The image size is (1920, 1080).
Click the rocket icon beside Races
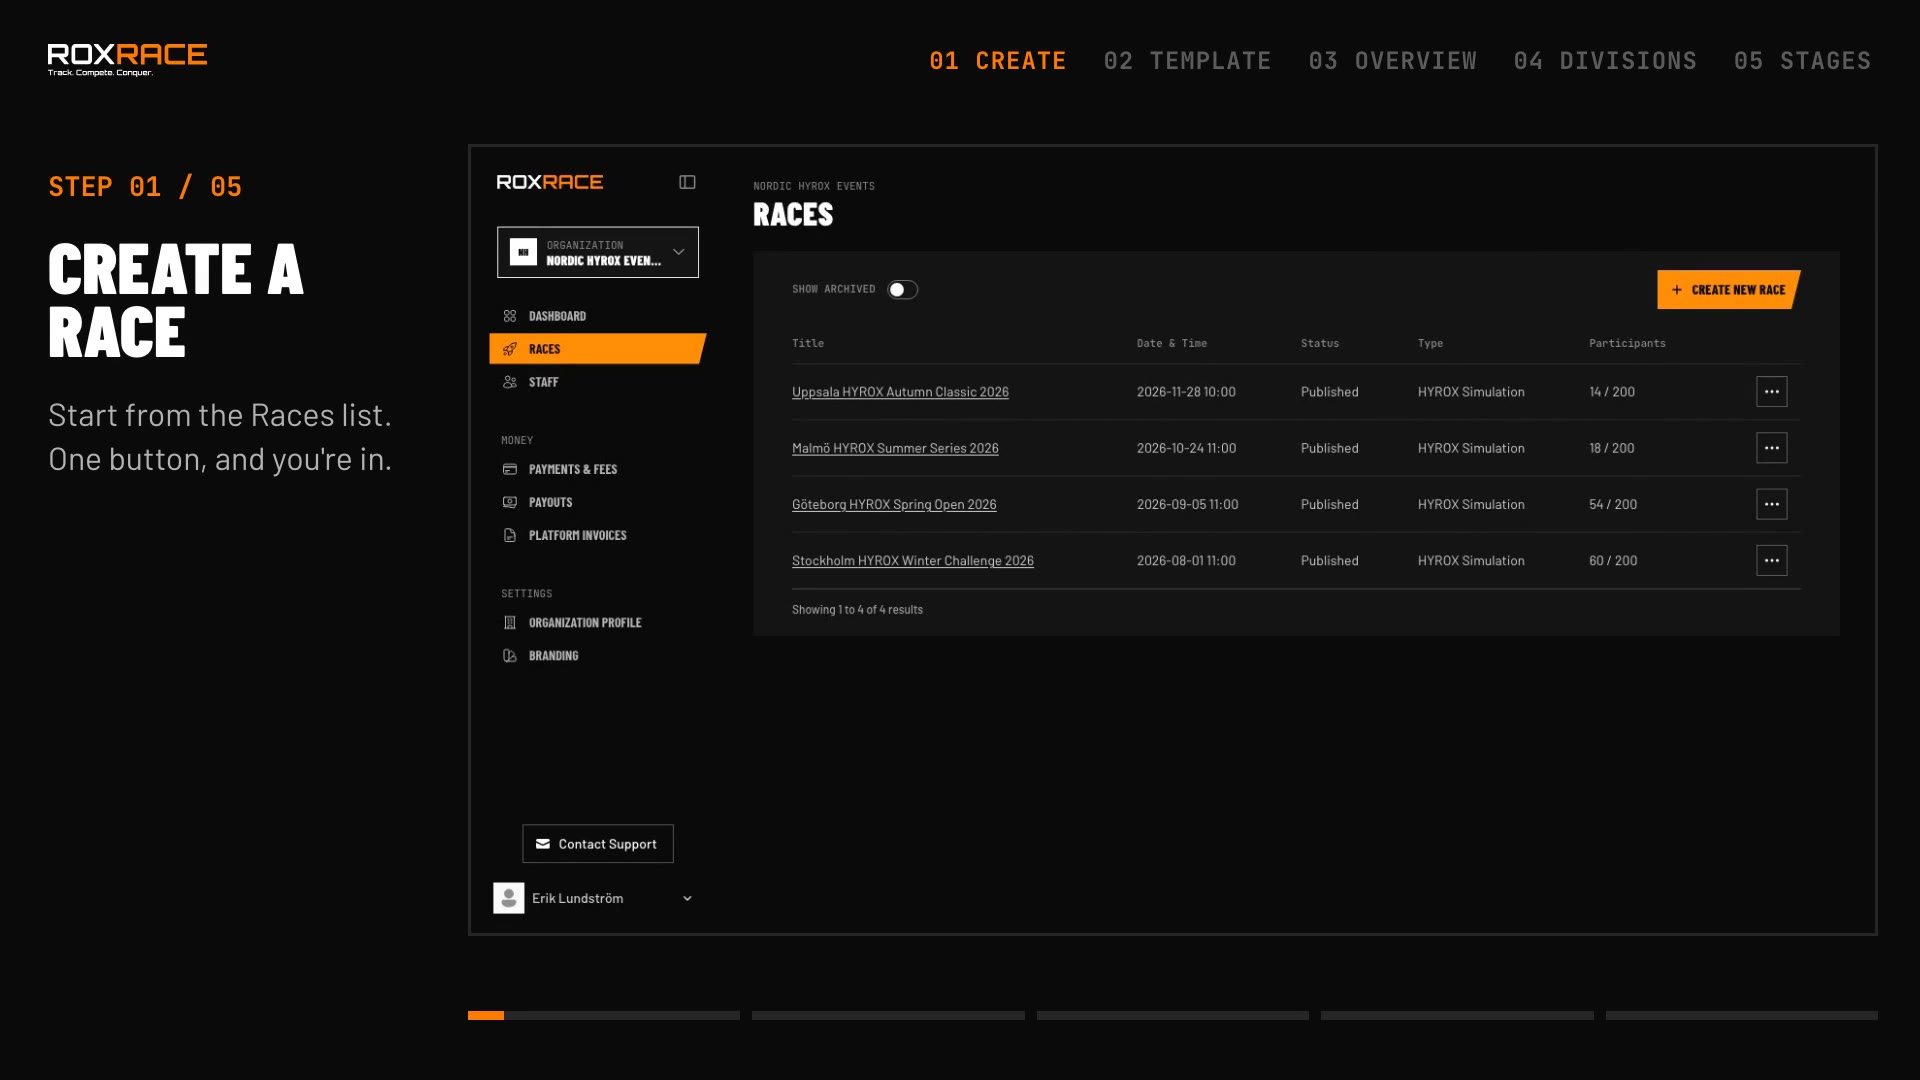point(510,349)
